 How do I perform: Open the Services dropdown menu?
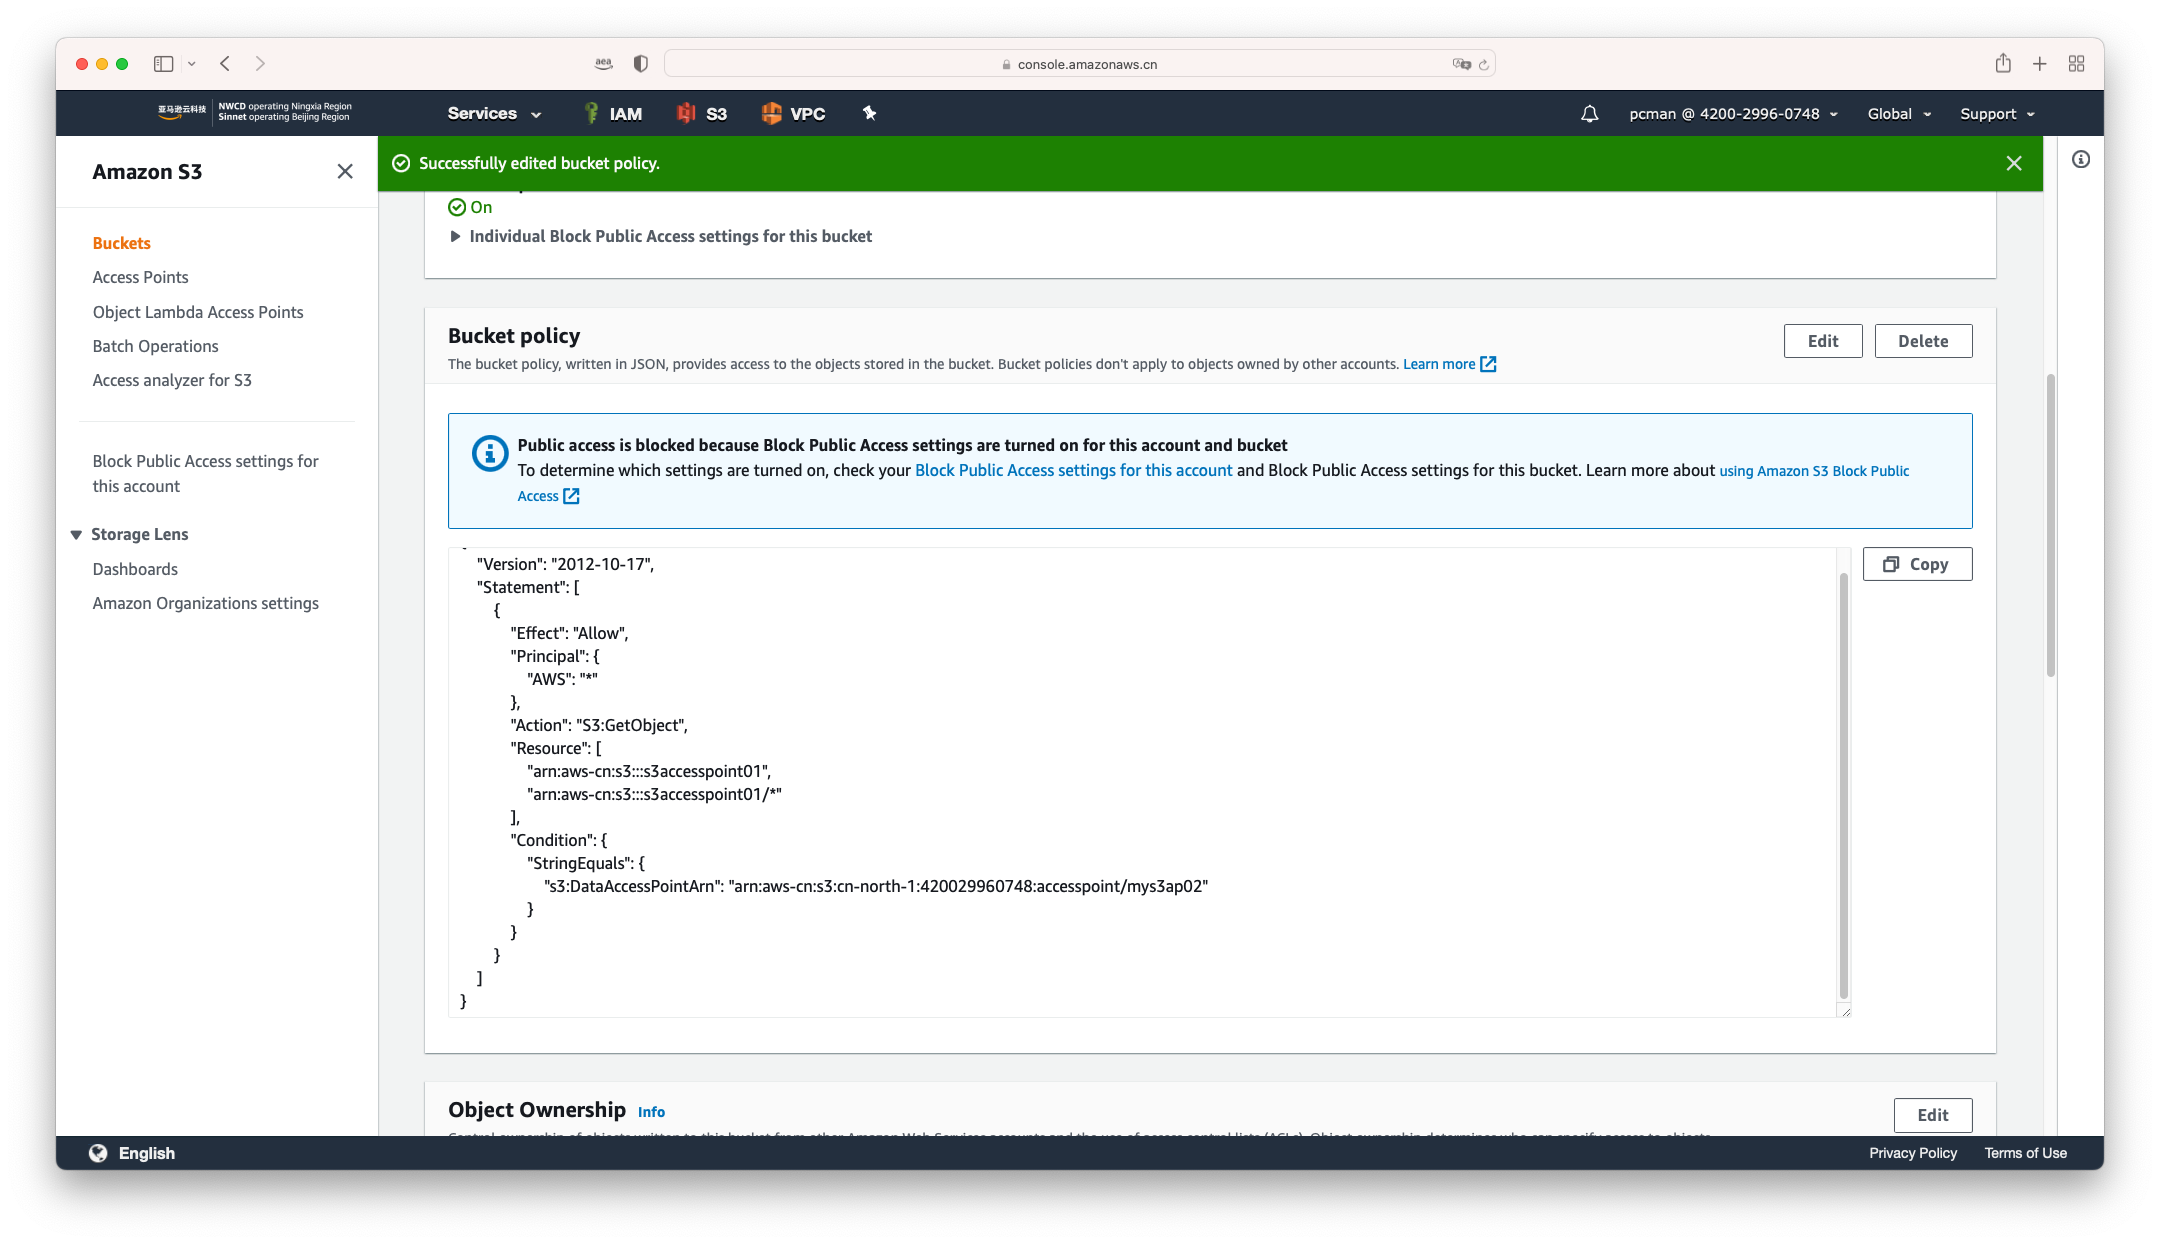tap(494, 114)
